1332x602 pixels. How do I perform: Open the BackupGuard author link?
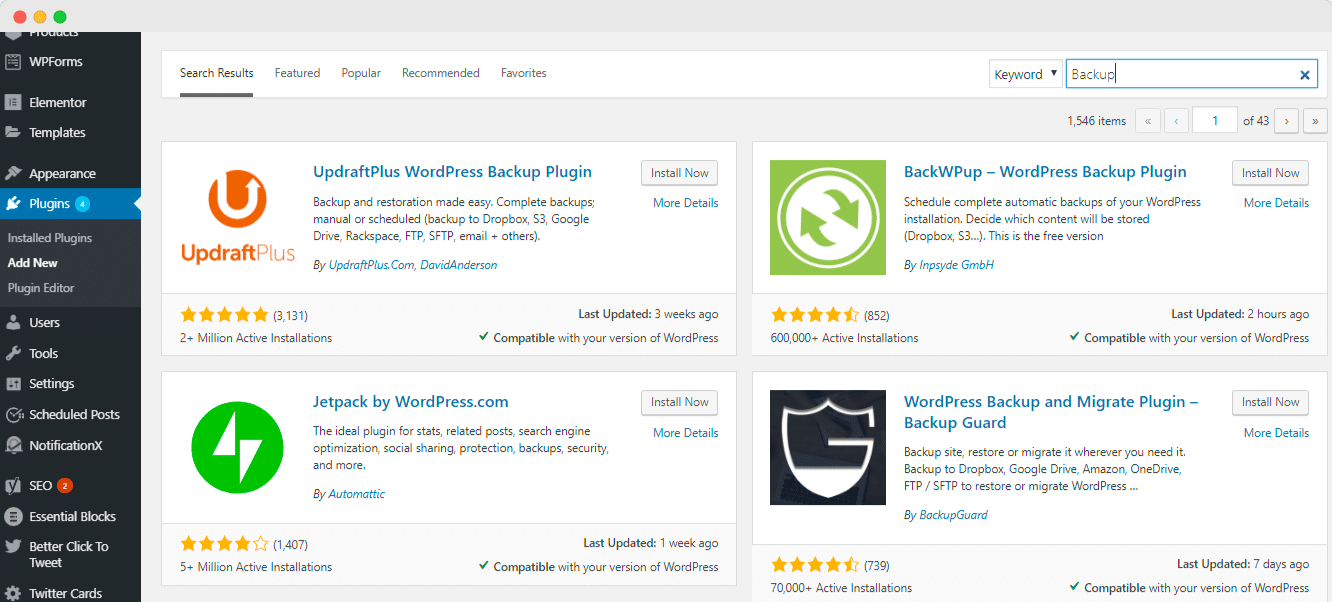click(x=953, y=515)
